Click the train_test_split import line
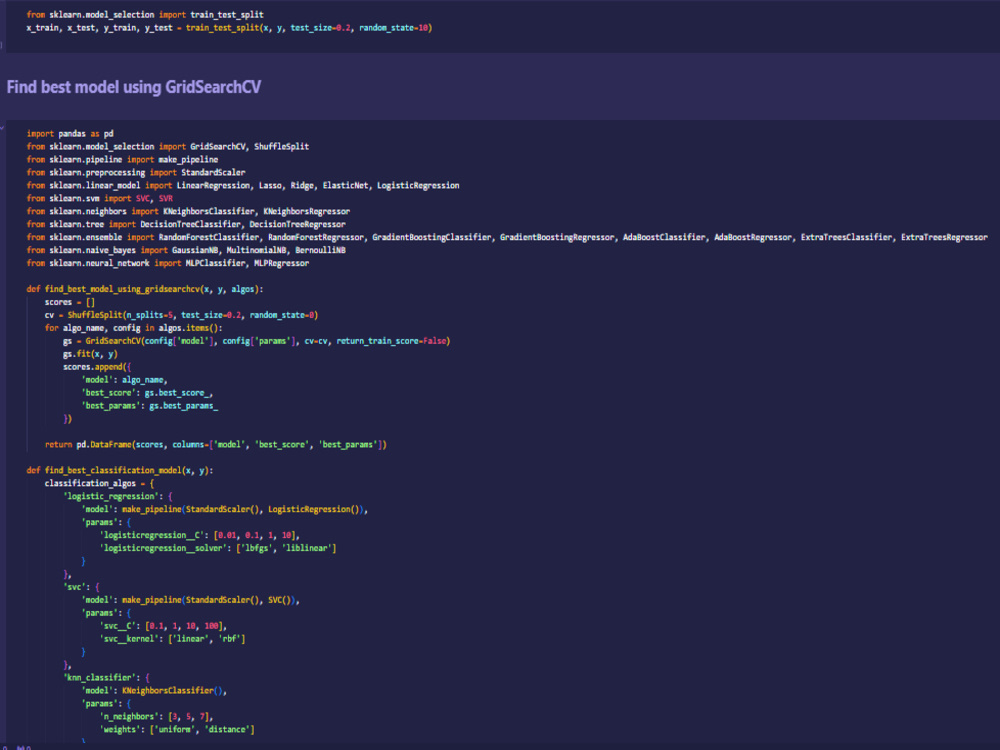Viewport: 1000px width, 750px height. pos(145,15)
